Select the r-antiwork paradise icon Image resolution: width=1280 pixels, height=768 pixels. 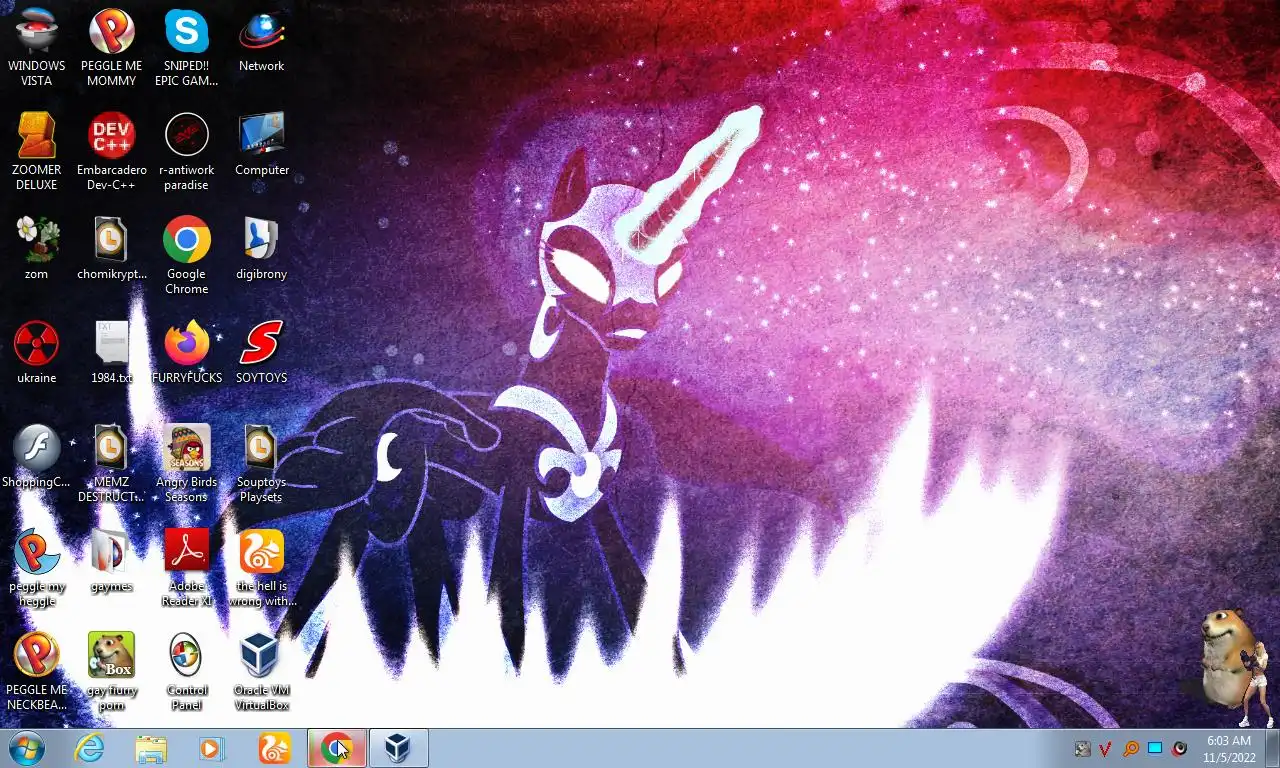[187, 151]
